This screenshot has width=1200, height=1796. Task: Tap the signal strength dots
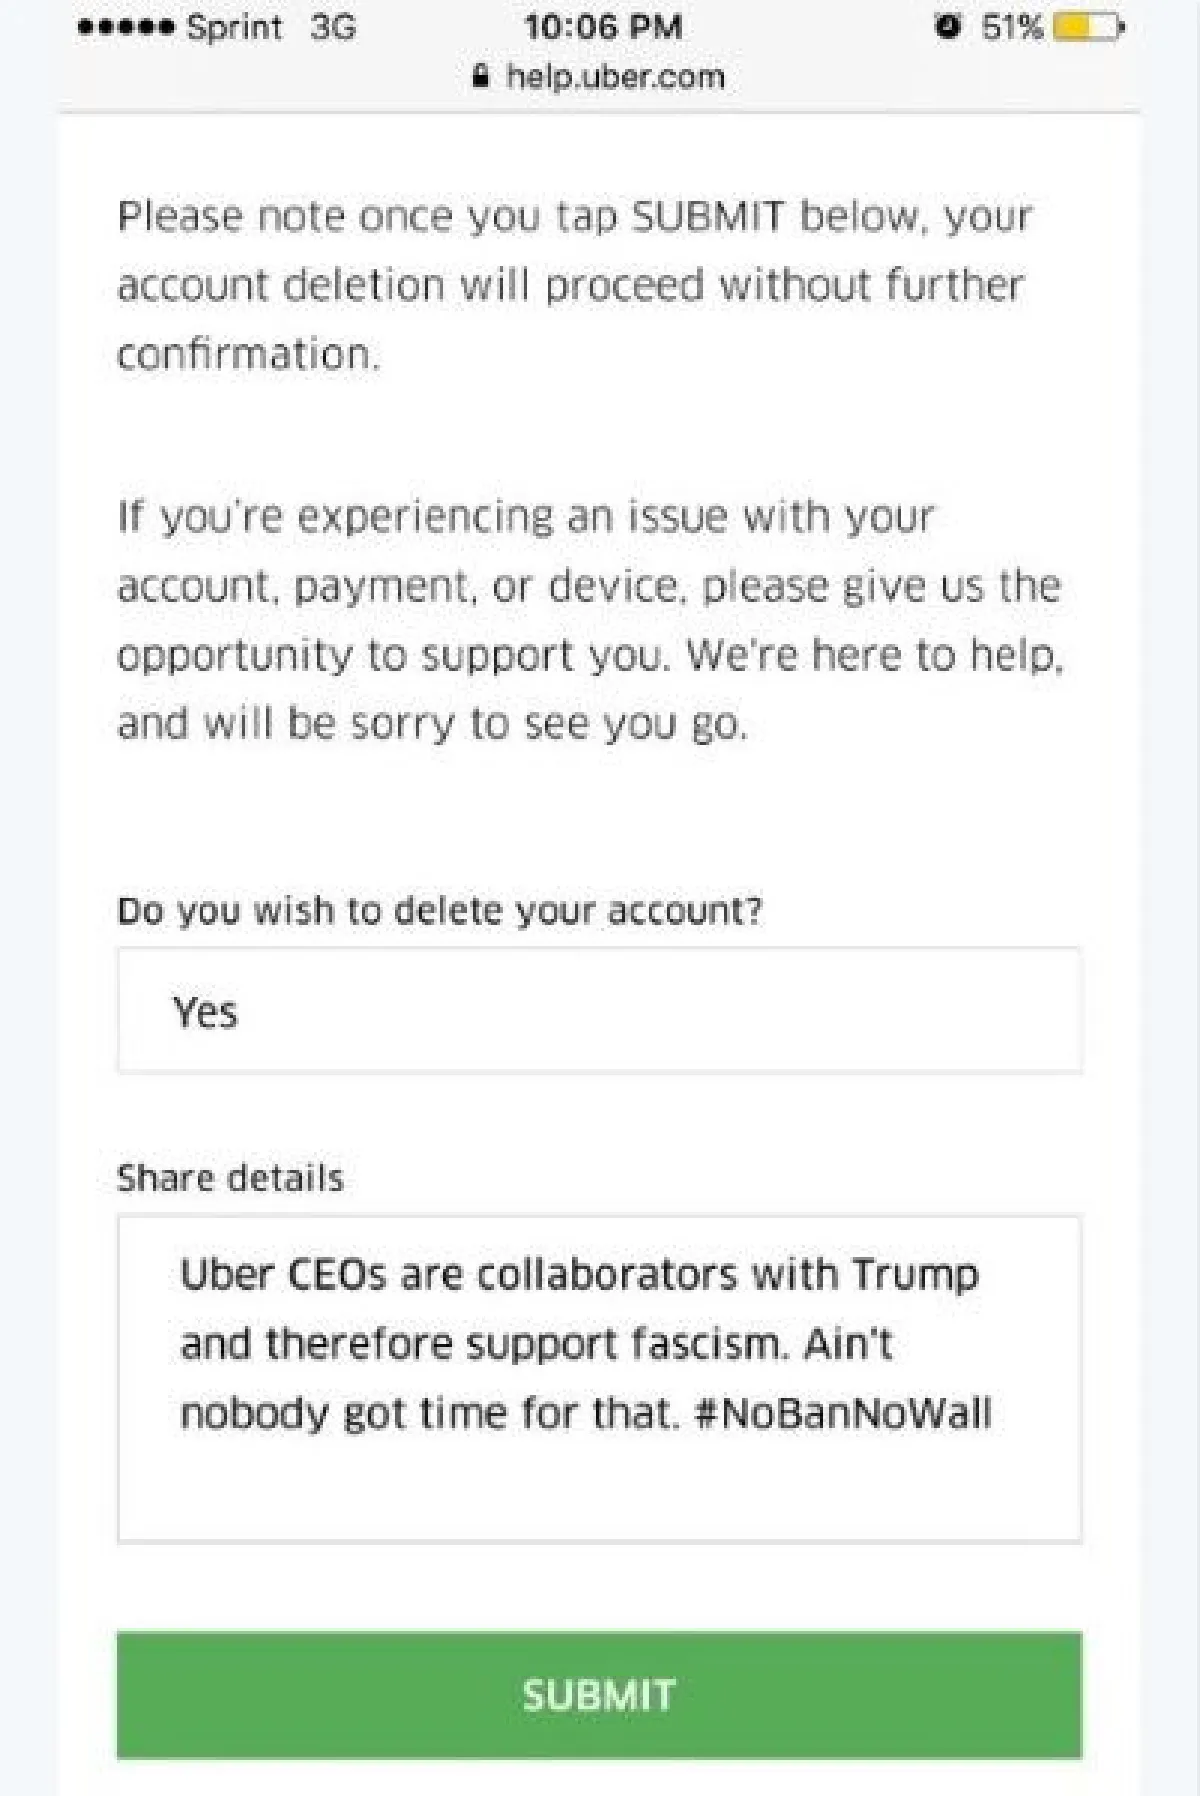pyautogui.click(x=127, y=27)
